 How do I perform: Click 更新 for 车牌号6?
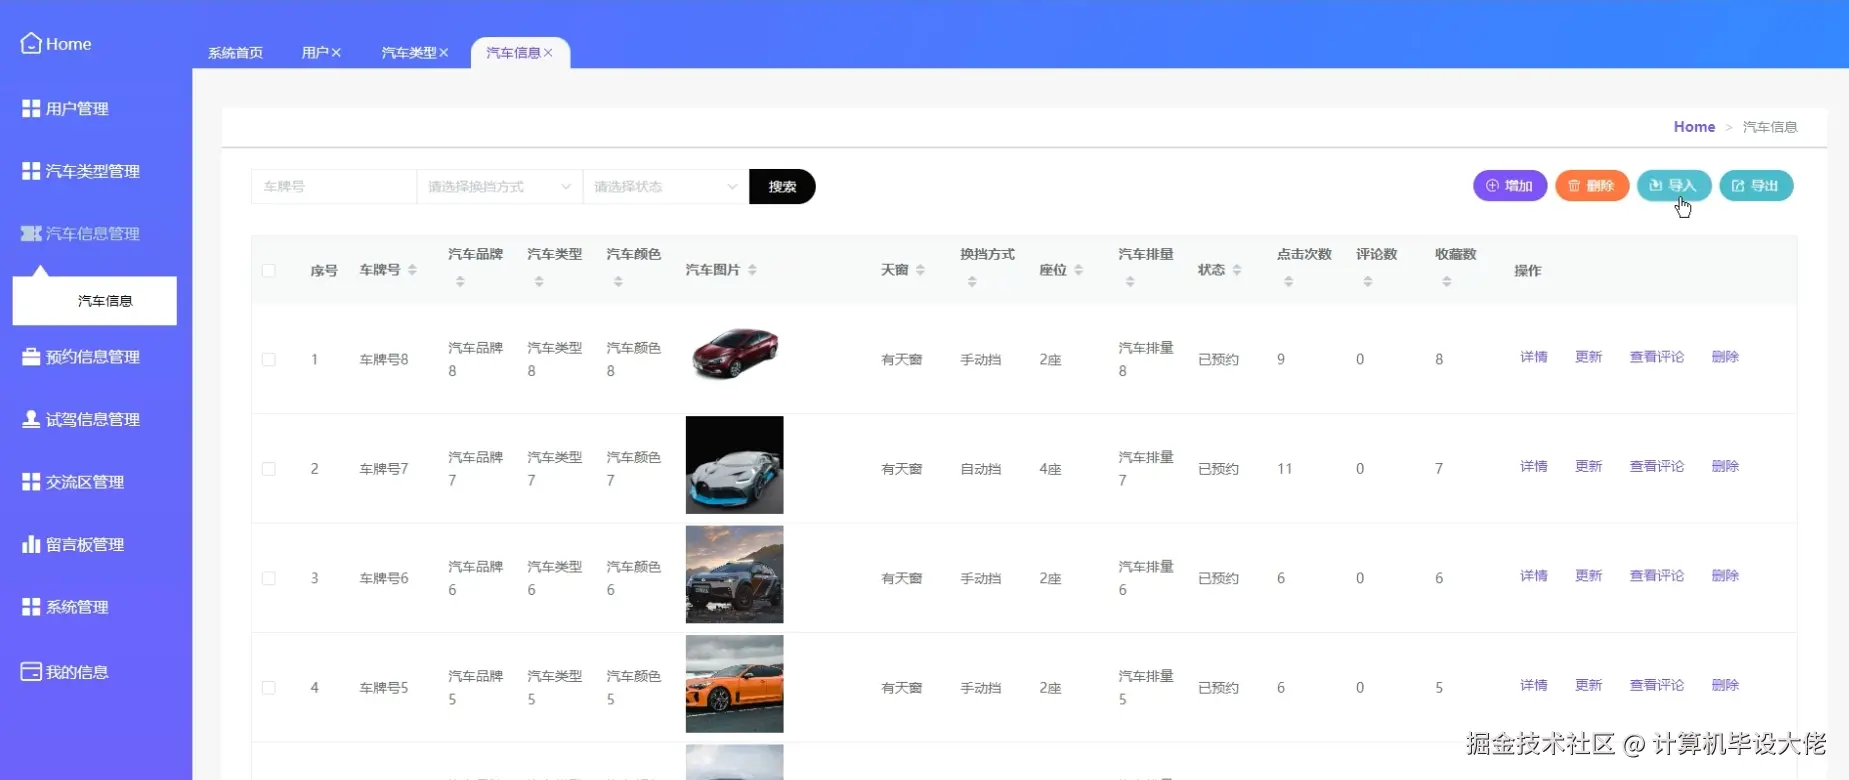1589,575
